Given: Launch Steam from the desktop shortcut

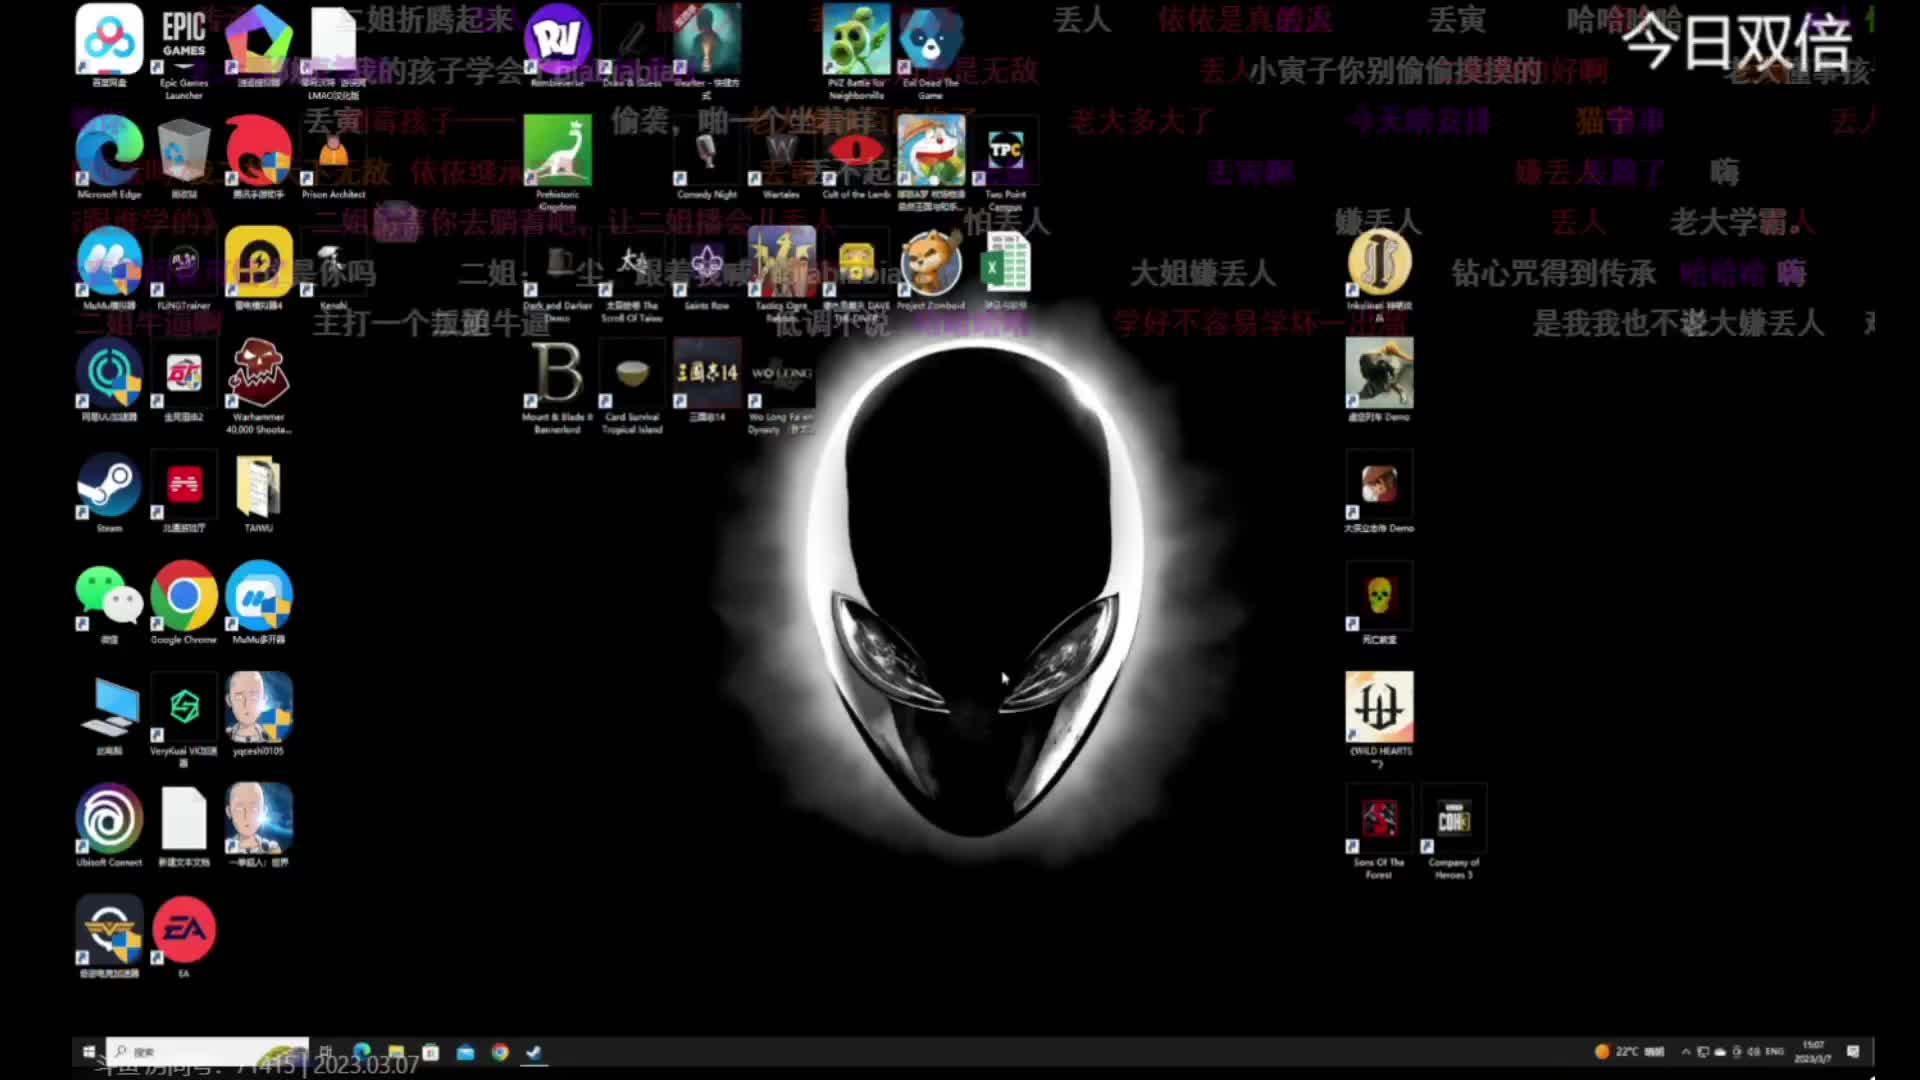Looking at the screenshot, I should [109, 492].
